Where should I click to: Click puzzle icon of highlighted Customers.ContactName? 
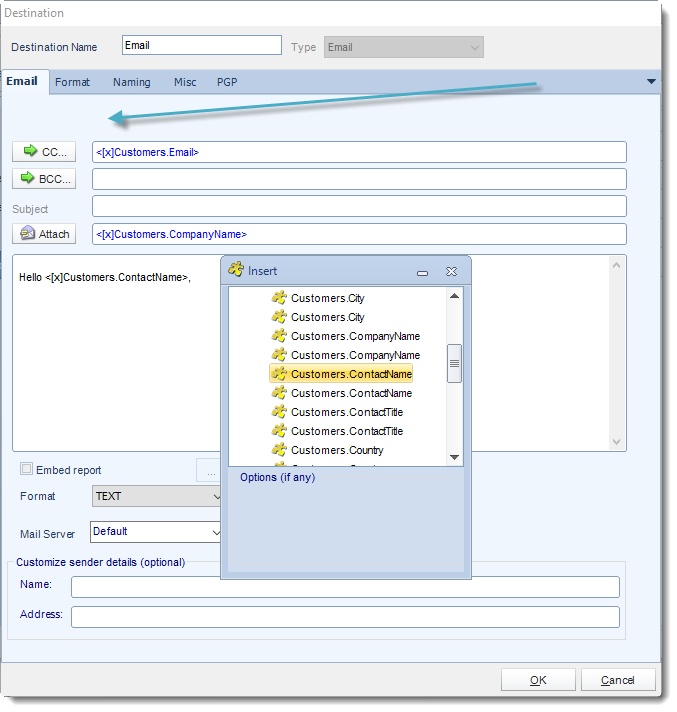point(279,374)
